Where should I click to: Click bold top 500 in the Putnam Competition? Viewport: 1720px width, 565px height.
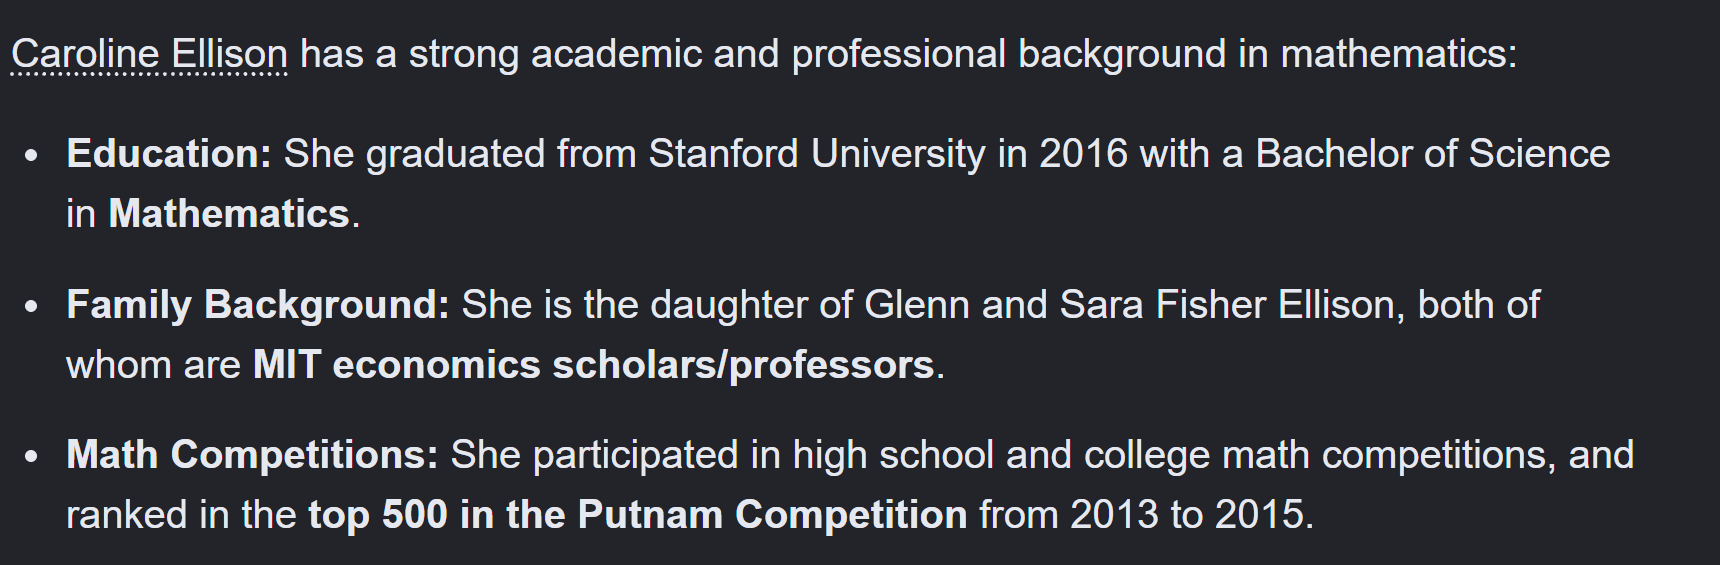coord(638,515)
